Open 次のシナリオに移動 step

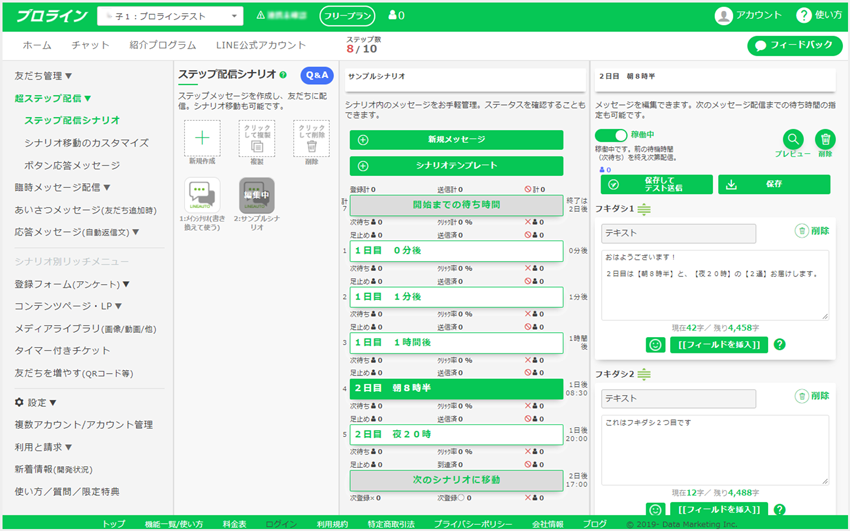(456, 480)
